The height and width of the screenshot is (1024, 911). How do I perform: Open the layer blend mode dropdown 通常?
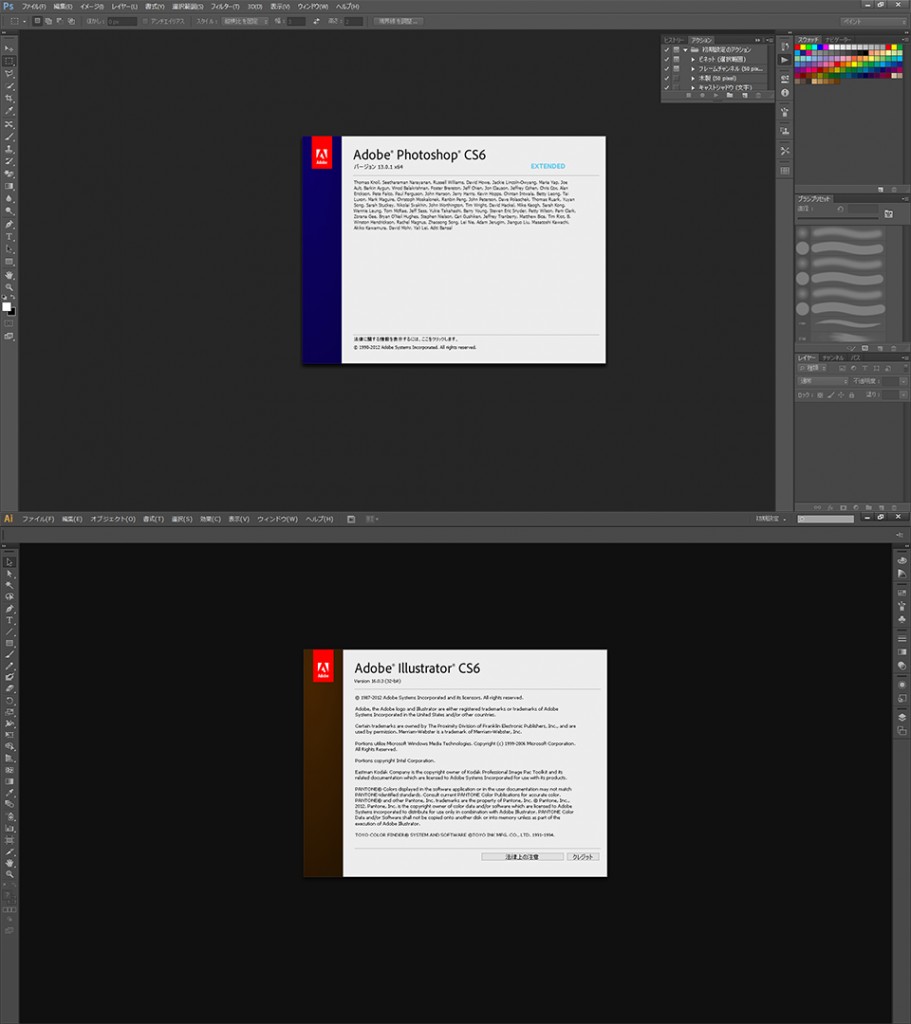(822, 381)
